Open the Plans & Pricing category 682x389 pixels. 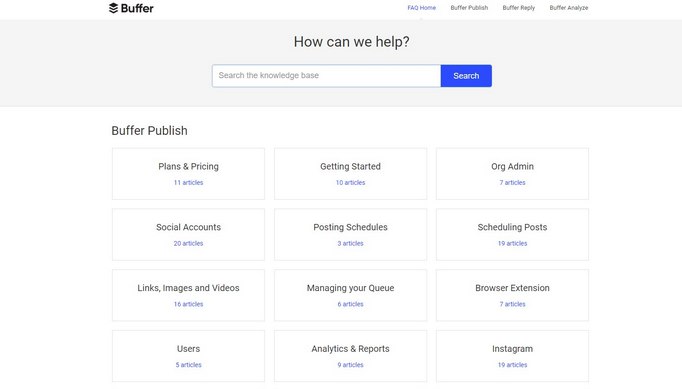tap(188, 174)
